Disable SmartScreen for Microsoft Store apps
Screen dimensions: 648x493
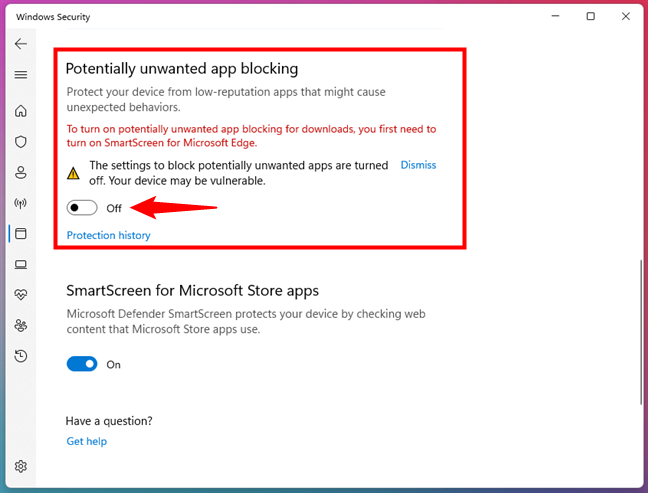click(82, 364)
